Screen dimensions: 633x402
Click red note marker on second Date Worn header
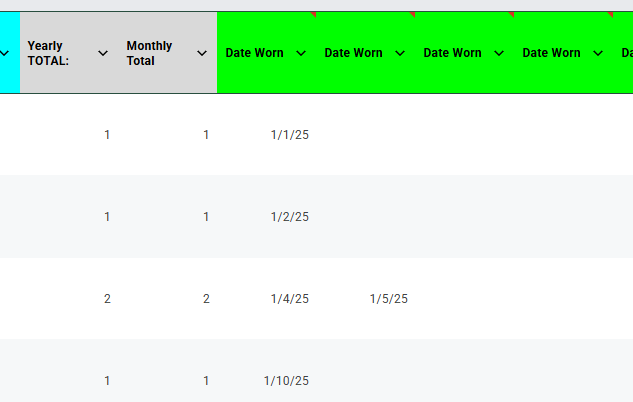coord(411,15)
